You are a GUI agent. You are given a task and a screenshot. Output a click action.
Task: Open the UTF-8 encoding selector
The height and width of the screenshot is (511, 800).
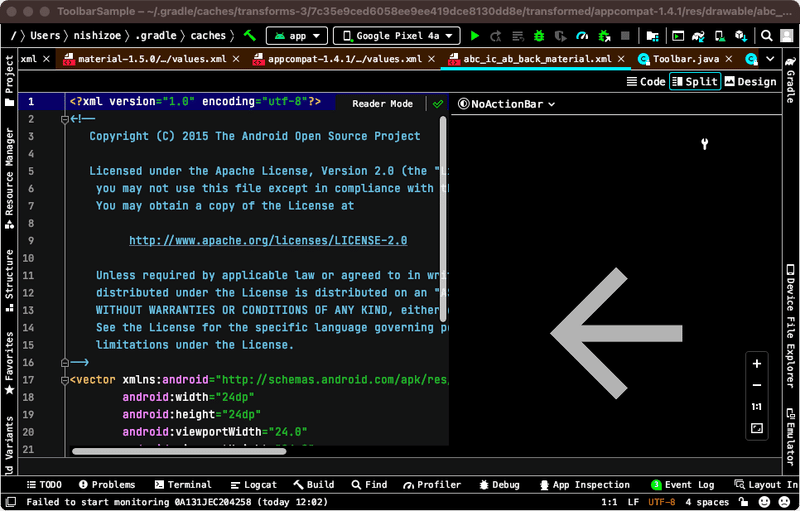point(662,502)
